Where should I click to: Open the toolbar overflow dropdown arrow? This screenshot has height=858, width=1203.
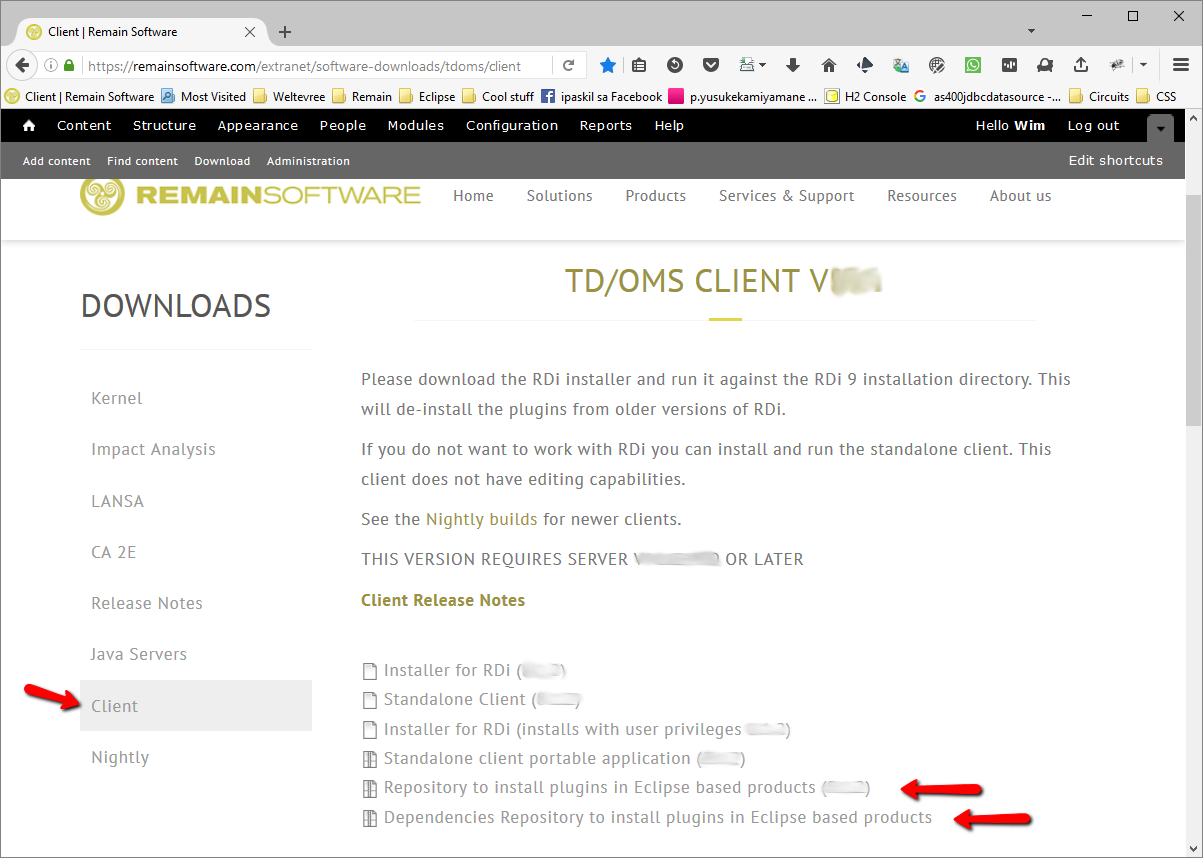tap(1144, 66)
